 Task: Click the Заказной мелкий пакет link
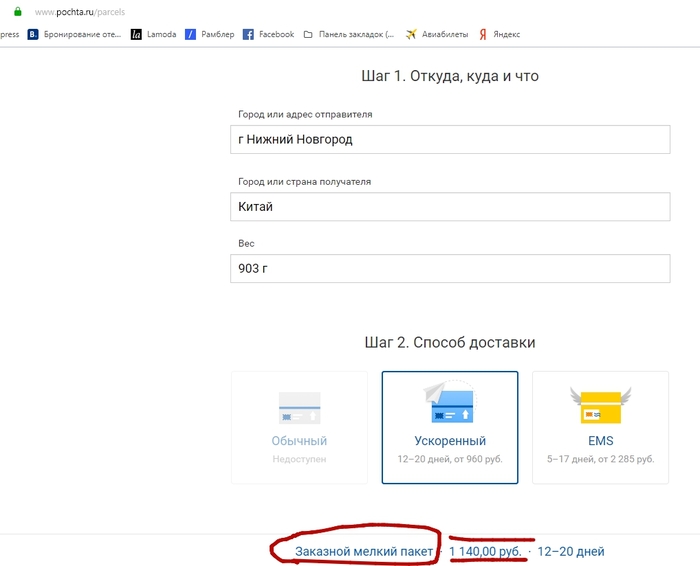(x=364, y=552)
